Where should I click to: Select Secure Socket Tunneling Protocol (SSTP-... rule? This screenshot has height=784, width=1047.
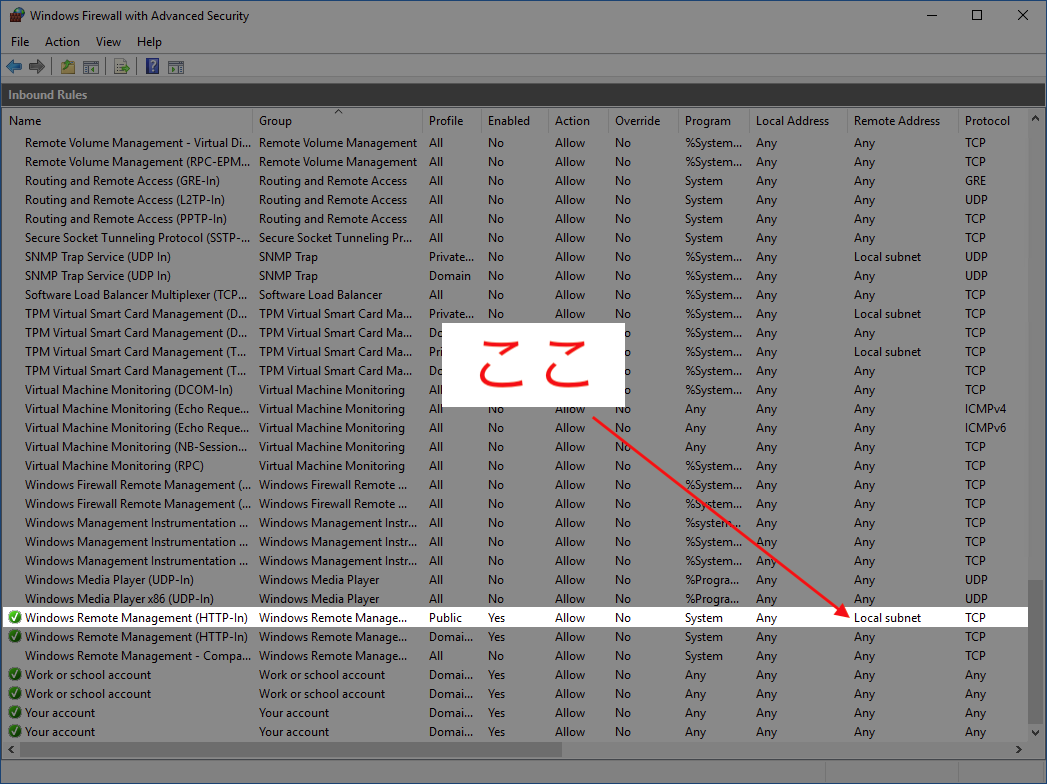pyautogui.click(x=514, y=238)
